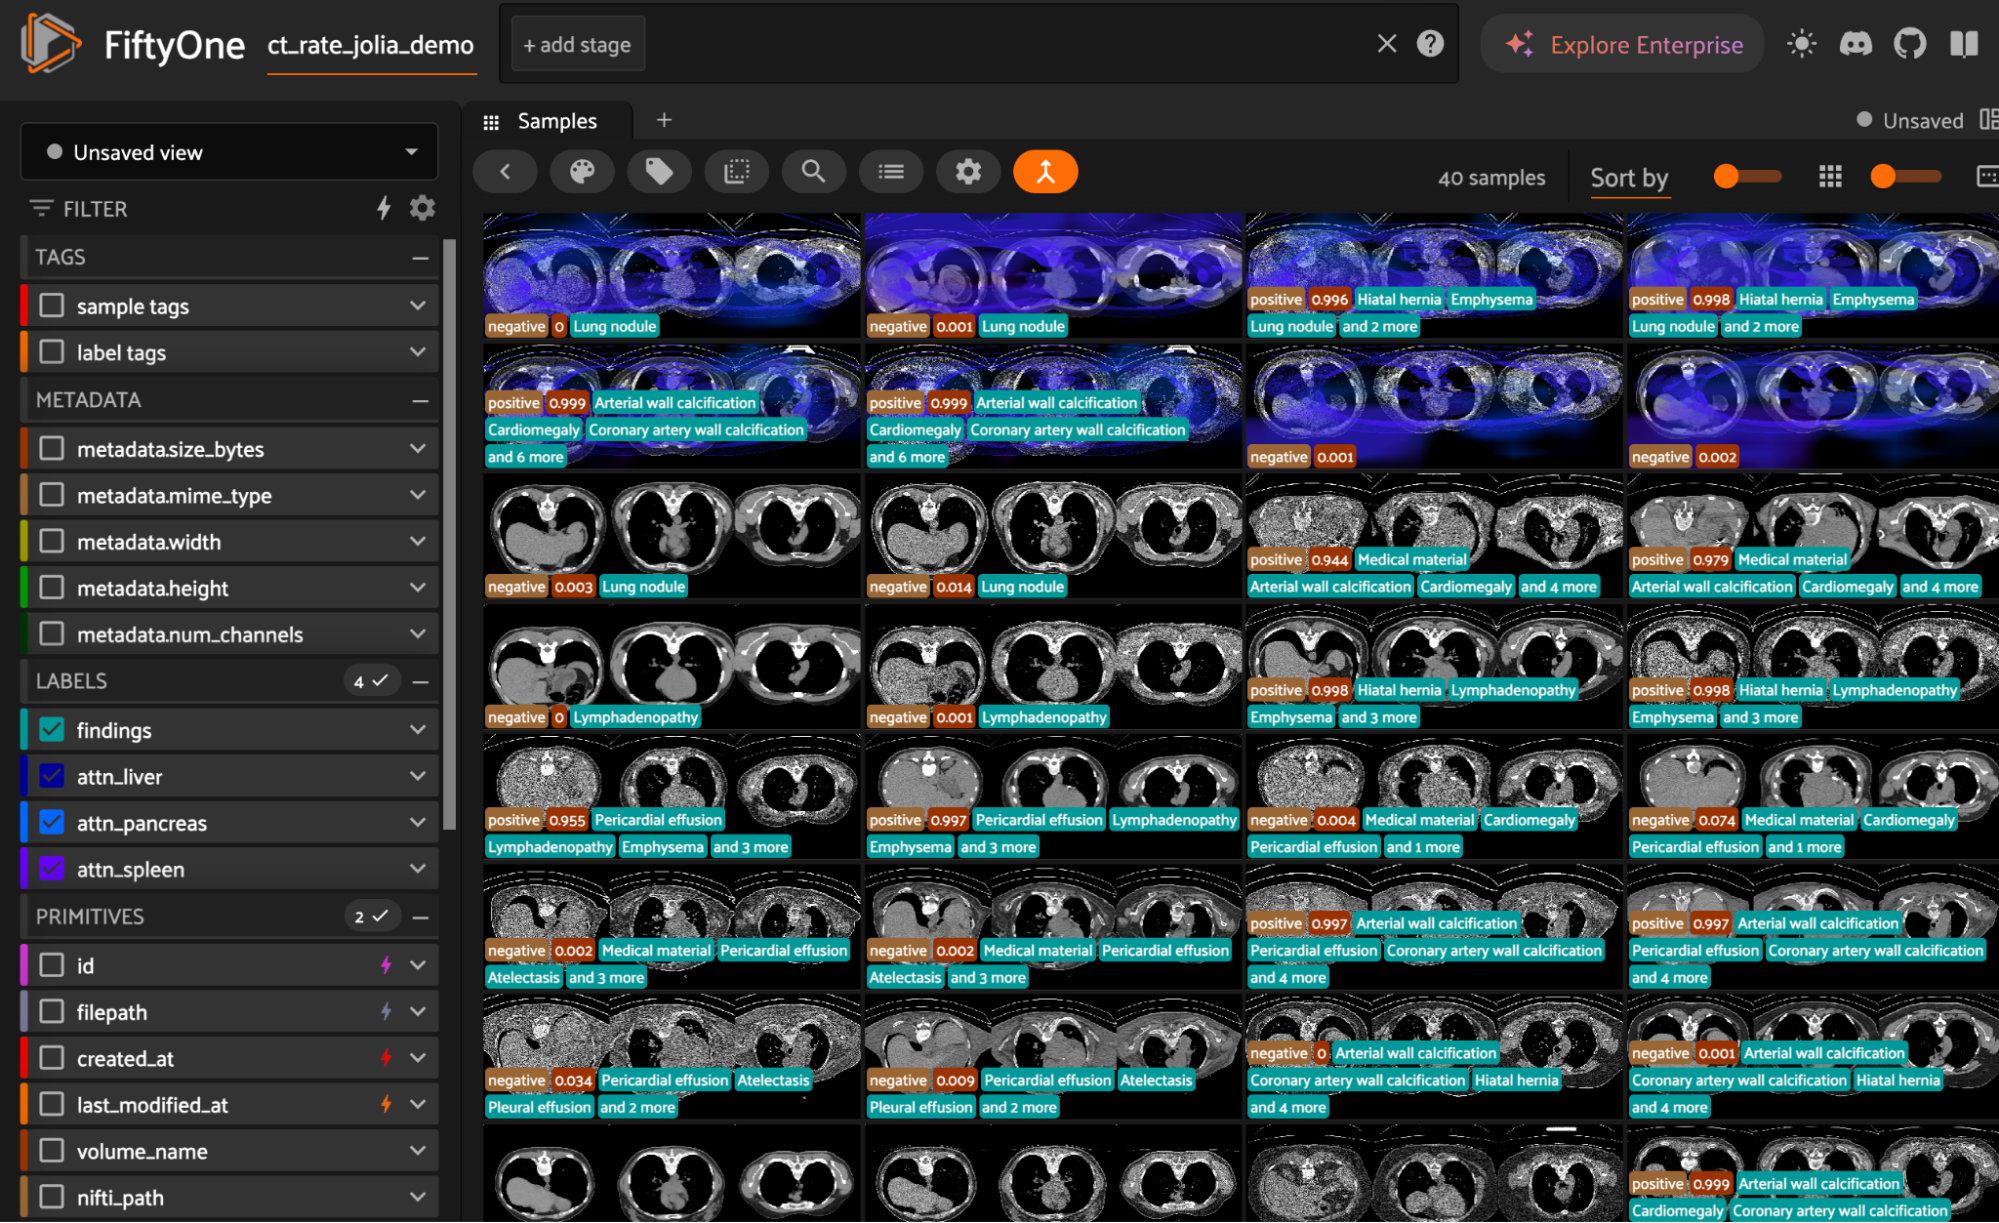Open the display options gear icon
This screenshot has width=1999, height=1223.
click(968, 172)
